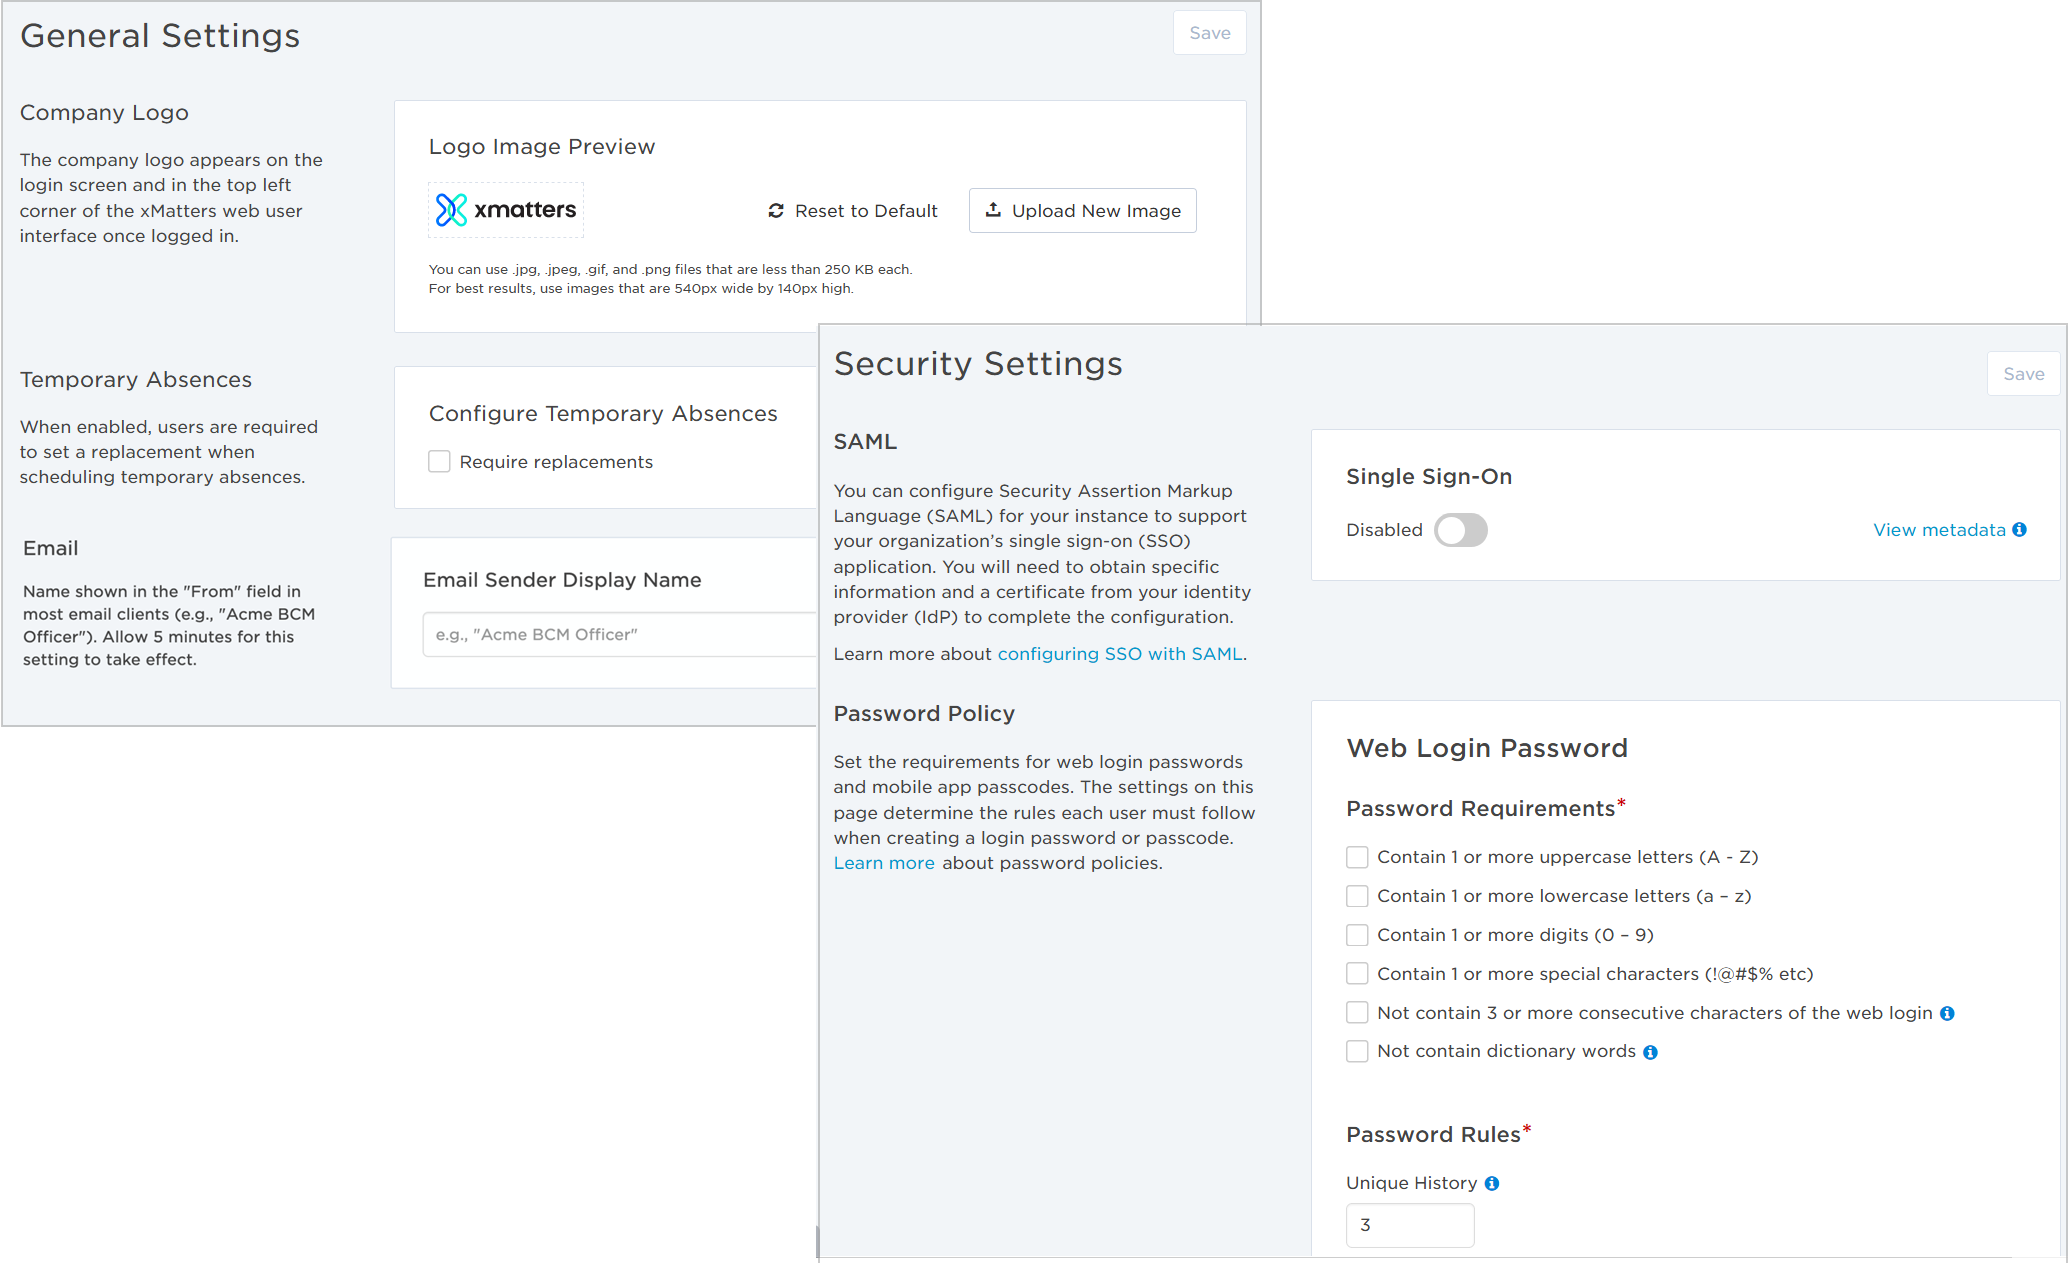Check the Require replacements checkbox
2068x1263 pixels.
pos(439,462)
